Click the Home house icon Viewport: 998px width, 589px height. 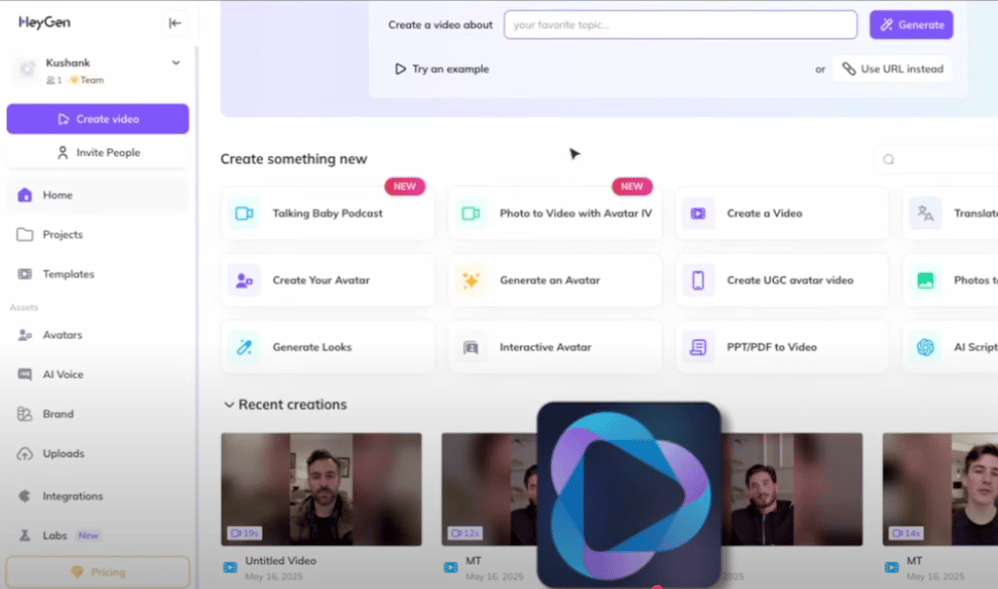click(25, 195)
